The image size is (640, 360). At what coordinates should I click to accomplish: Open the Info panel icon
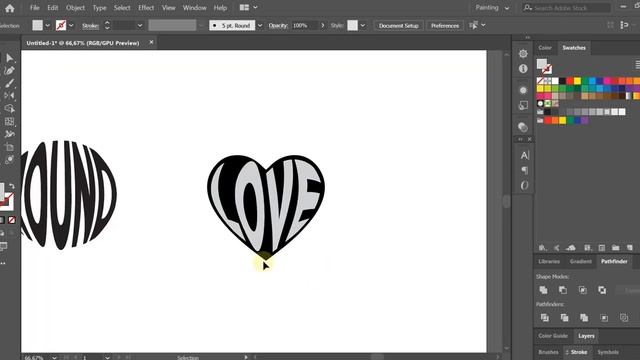click(523, 69)
